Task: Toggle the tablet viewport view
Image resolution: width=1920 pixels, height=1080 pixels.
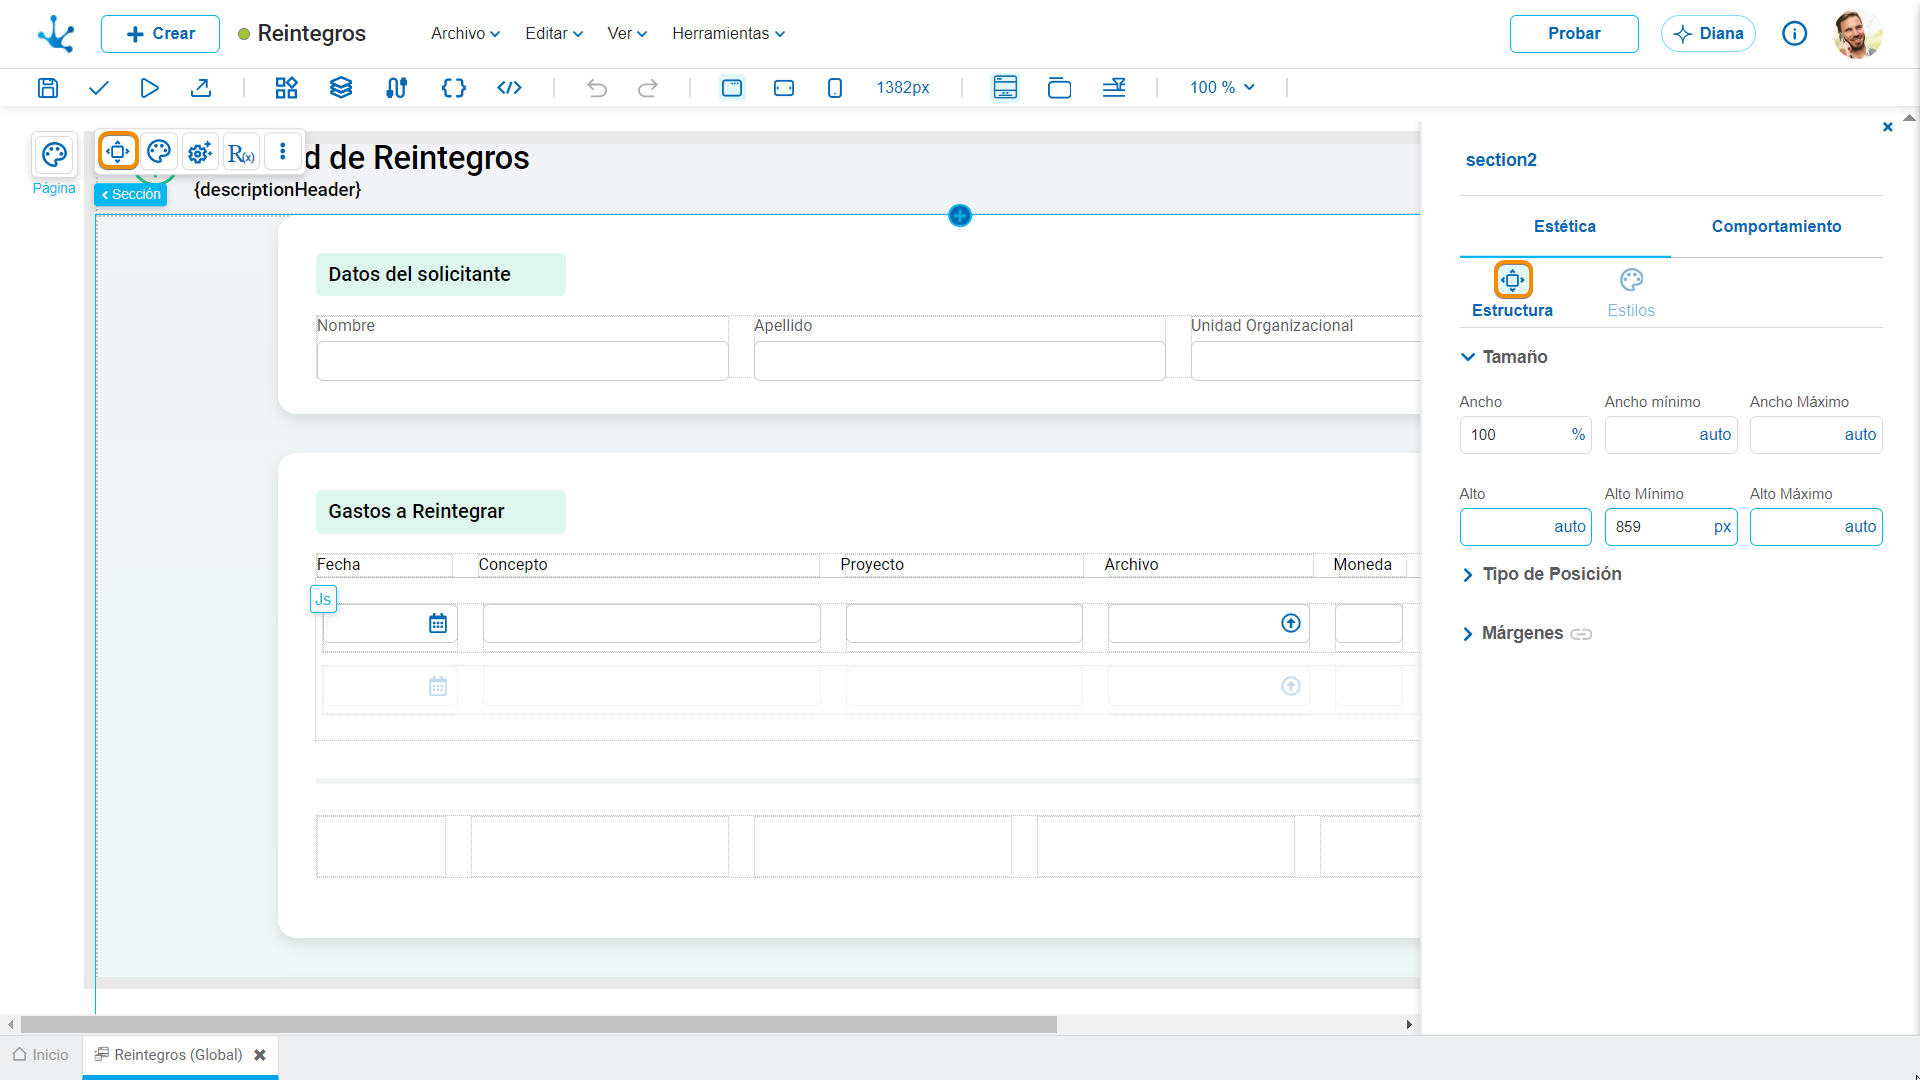Action: [x=784, y=88]
